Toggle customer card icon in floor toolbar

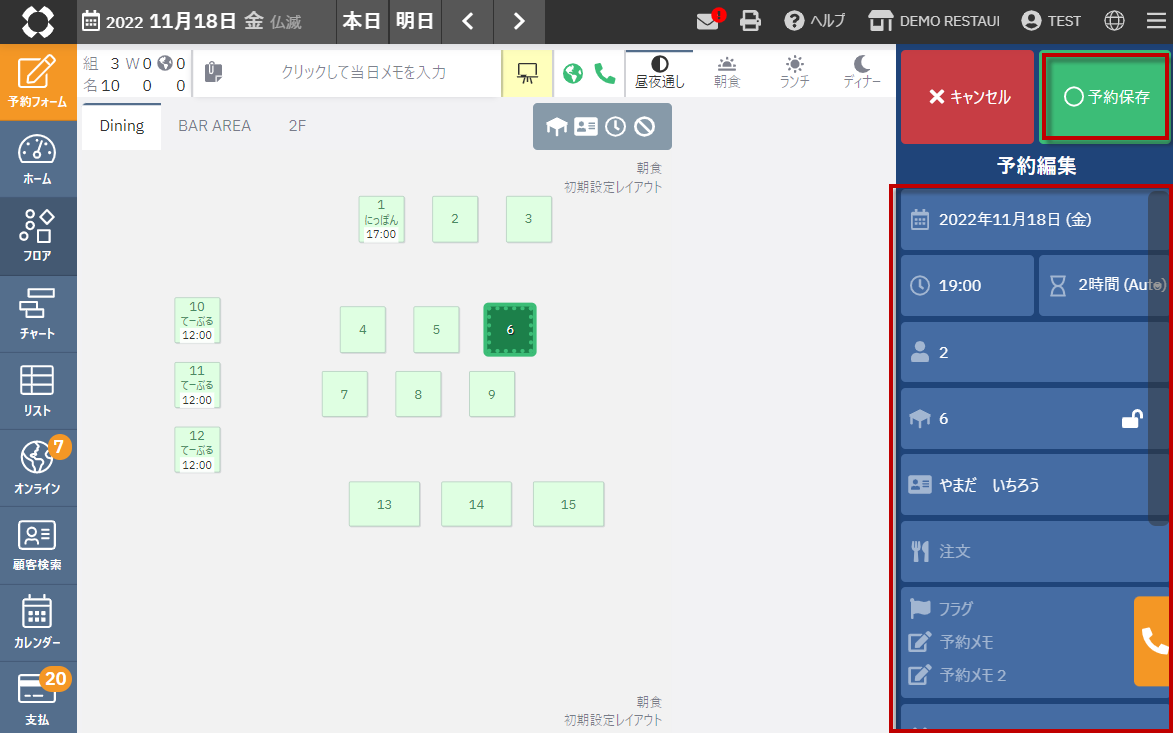click(586, 126)
